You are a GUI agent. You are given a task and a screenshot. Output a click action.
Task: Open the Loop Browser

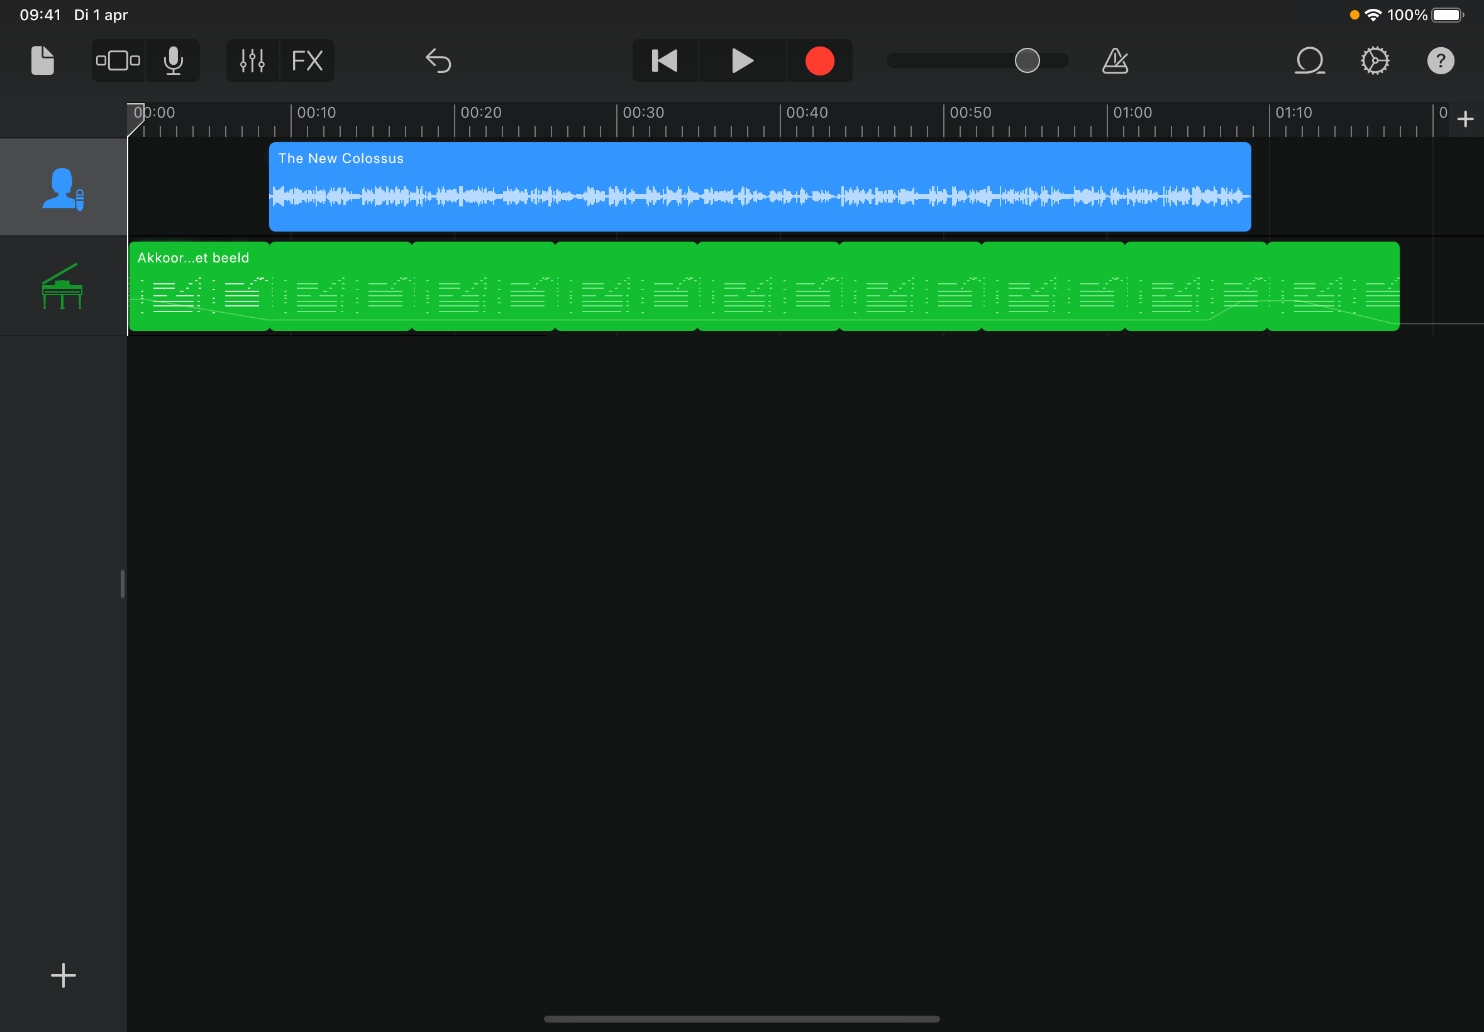click(x=1309, y=61)
